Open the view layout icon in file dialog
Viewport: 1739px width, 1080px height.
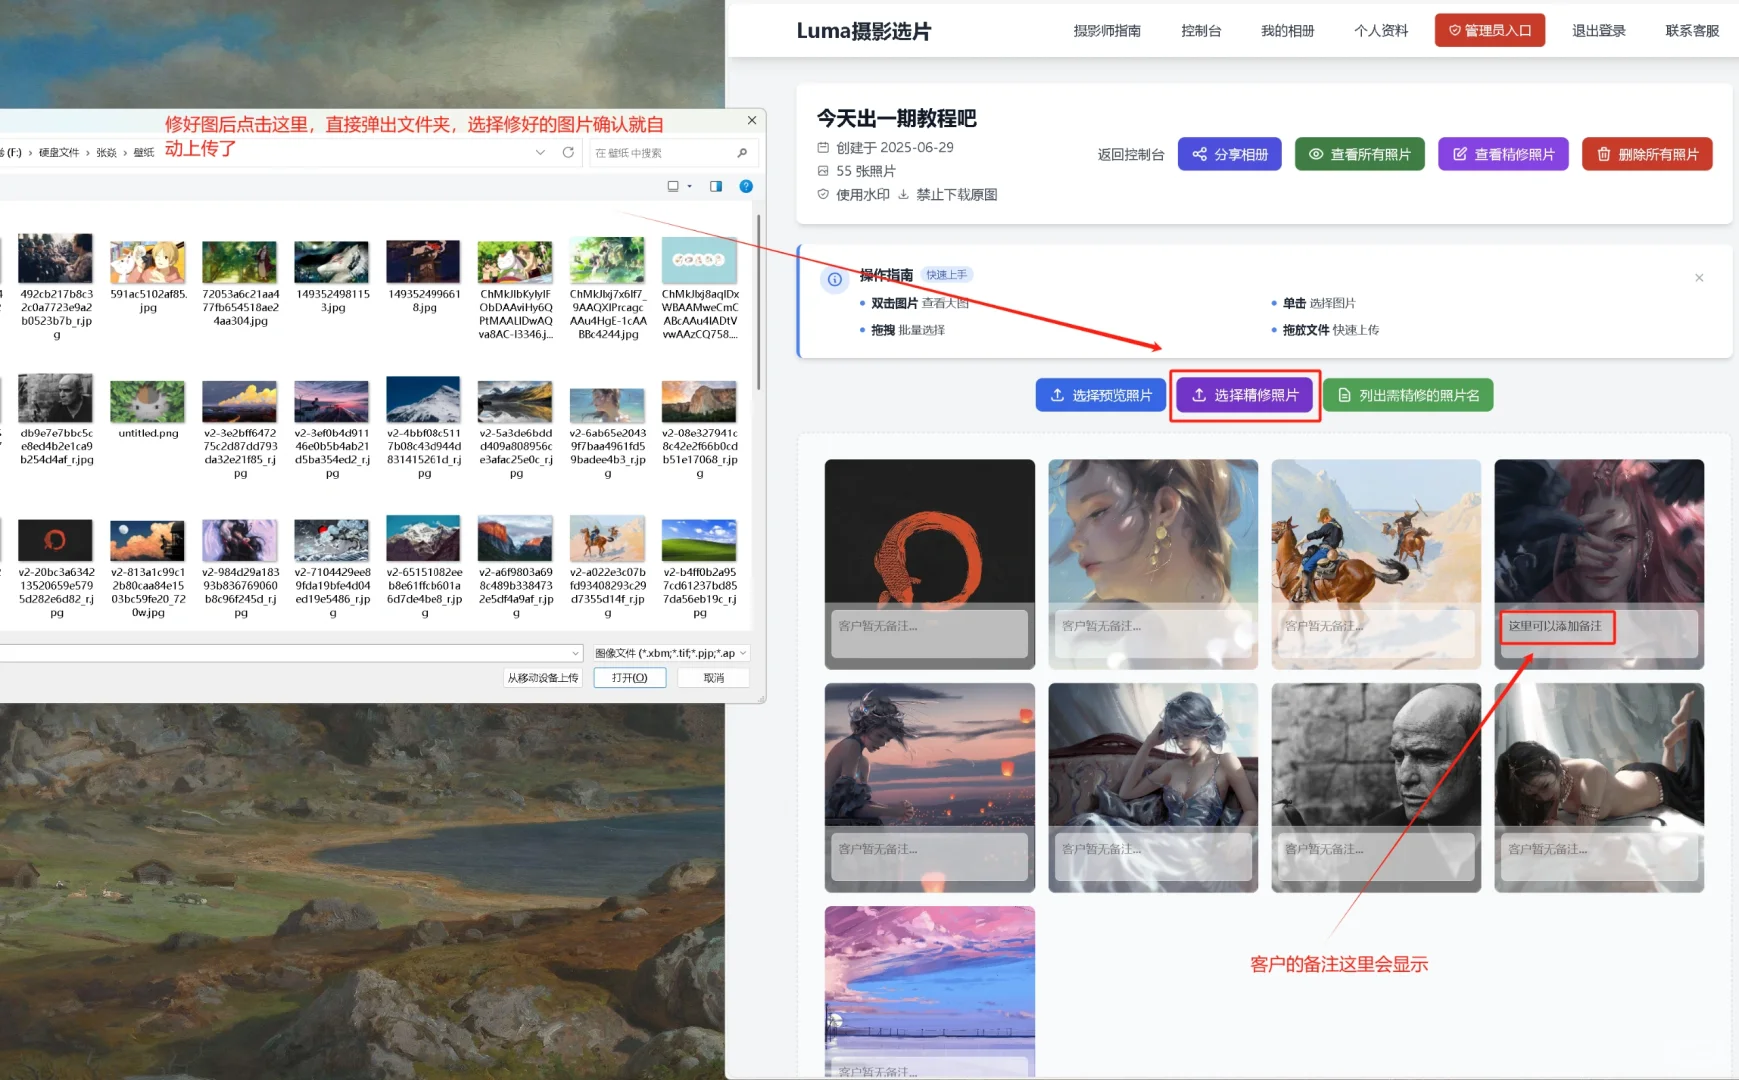click(673, 186)
